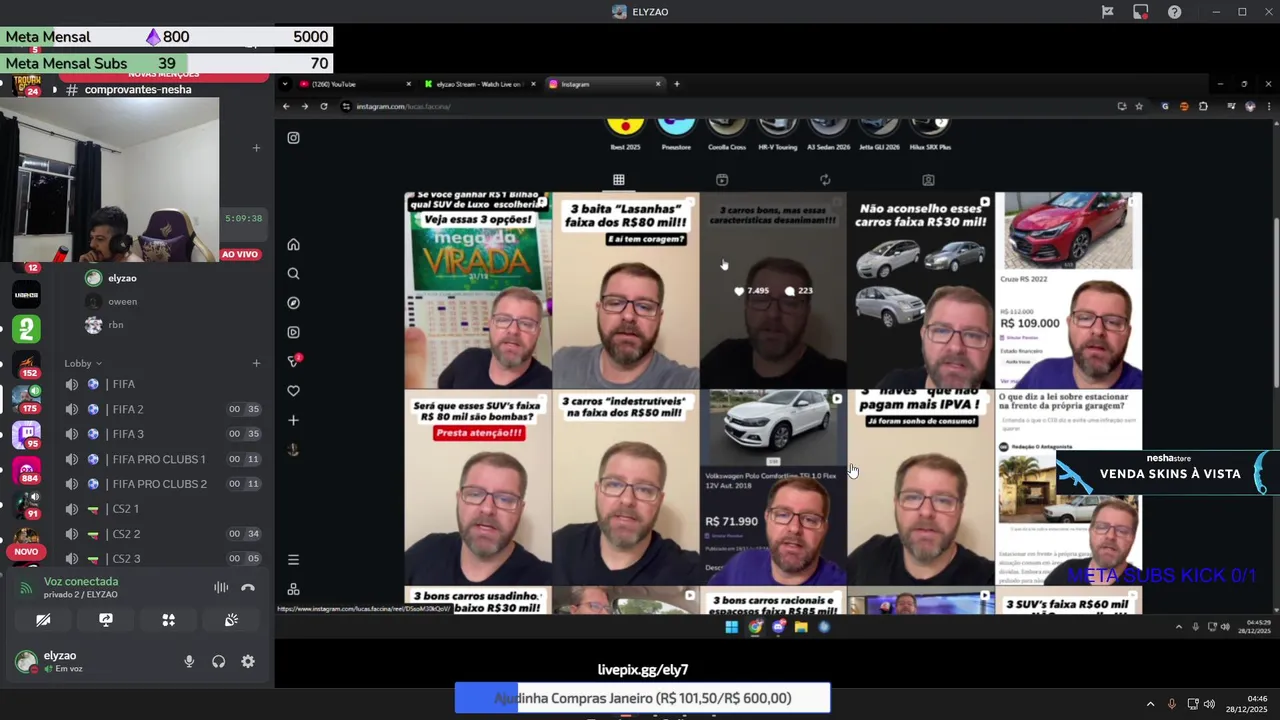Open the 3 baita Lasanhas reel
Image resolution: width=1280 pixels, height=720 pixels.
pos(626,290)
